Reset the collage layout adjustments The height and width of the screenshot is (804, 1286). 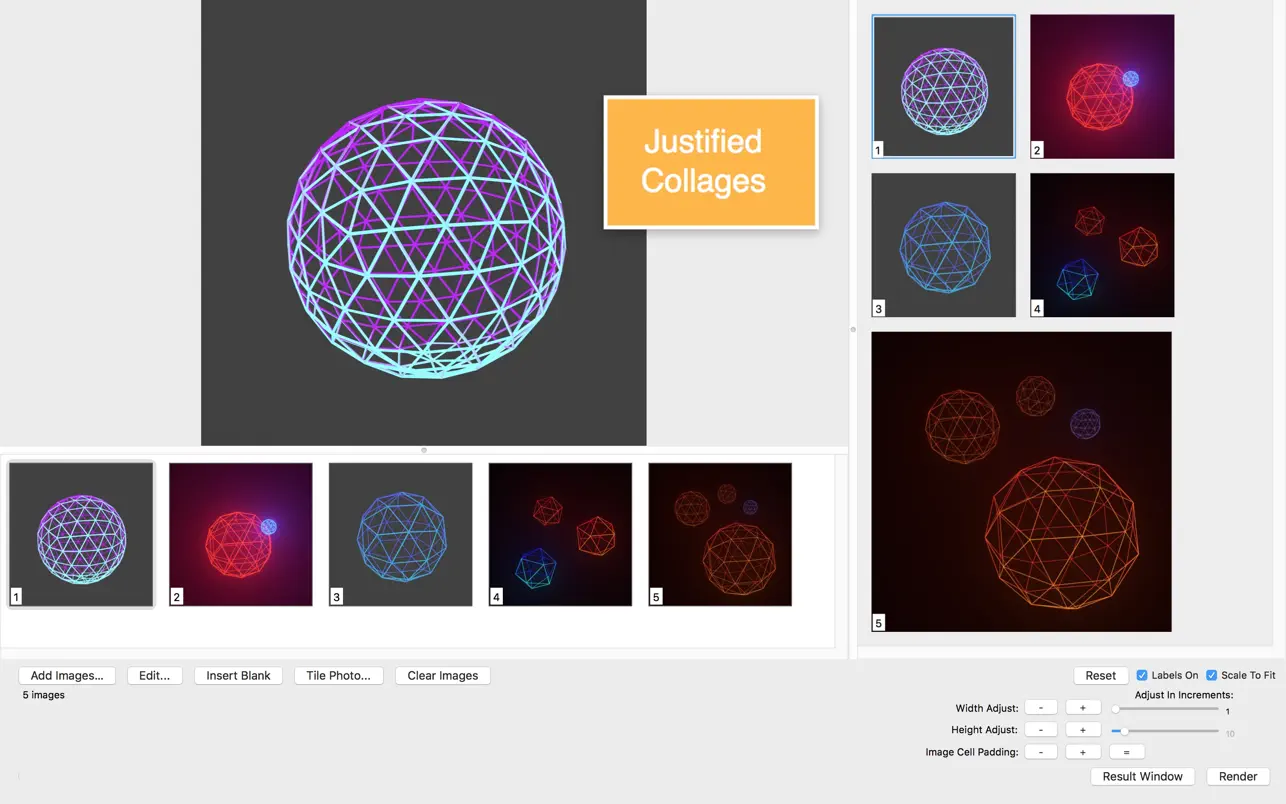click(1100, 676)
